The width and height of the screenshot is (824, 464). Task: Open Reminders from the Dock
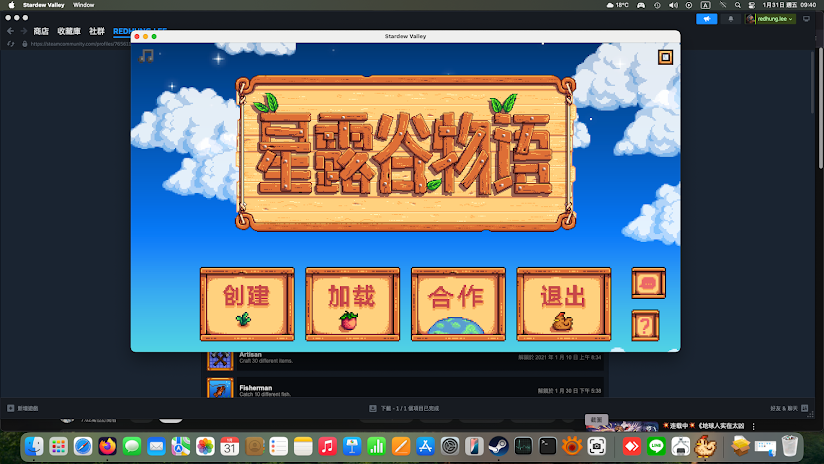click(279, 447)
